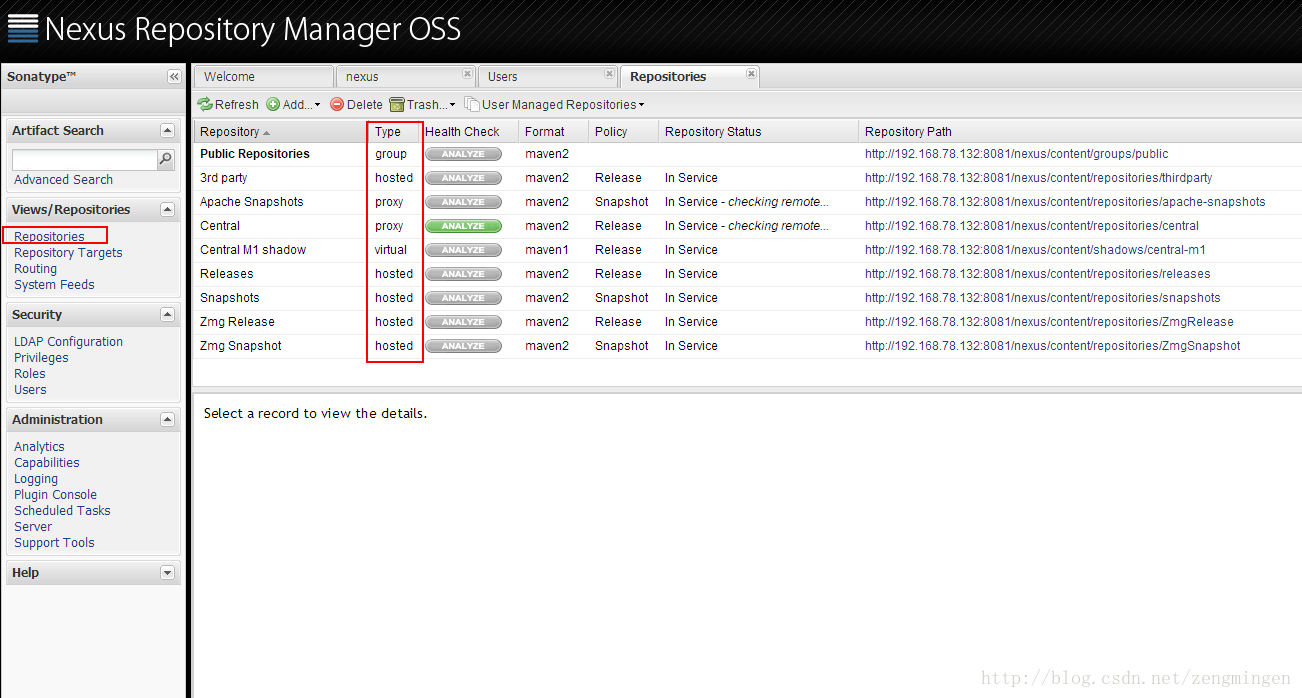Open the Capabilities link
This screenshot has width=1302, height=698.
[47, 463]
